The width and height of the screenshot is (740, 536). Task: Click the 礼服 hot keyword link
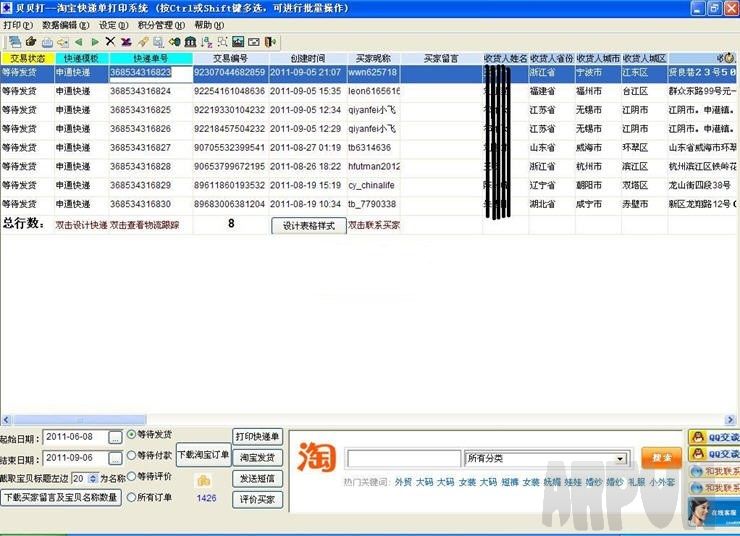pyautogui.click(x=637, y=482)
